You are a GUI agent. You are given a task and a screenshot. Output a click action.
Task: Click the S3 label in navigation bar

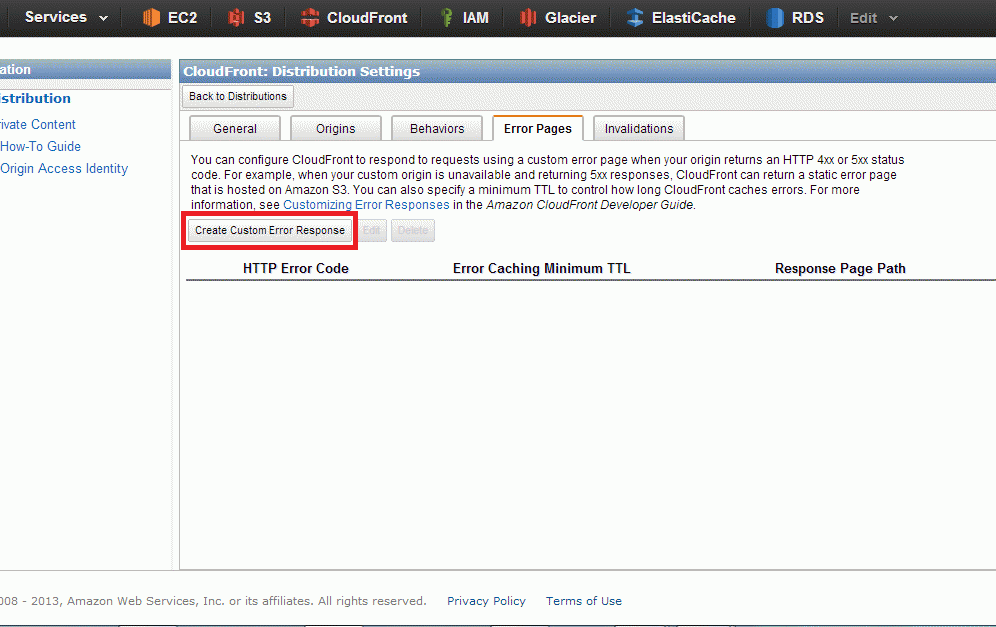[262, 18]
